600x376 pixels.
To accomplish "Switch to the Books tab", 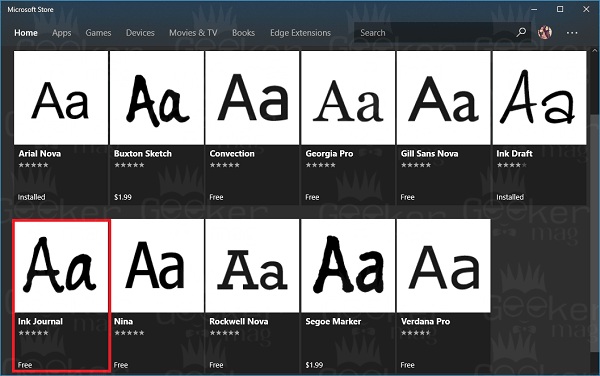I will tap(243, 33).
